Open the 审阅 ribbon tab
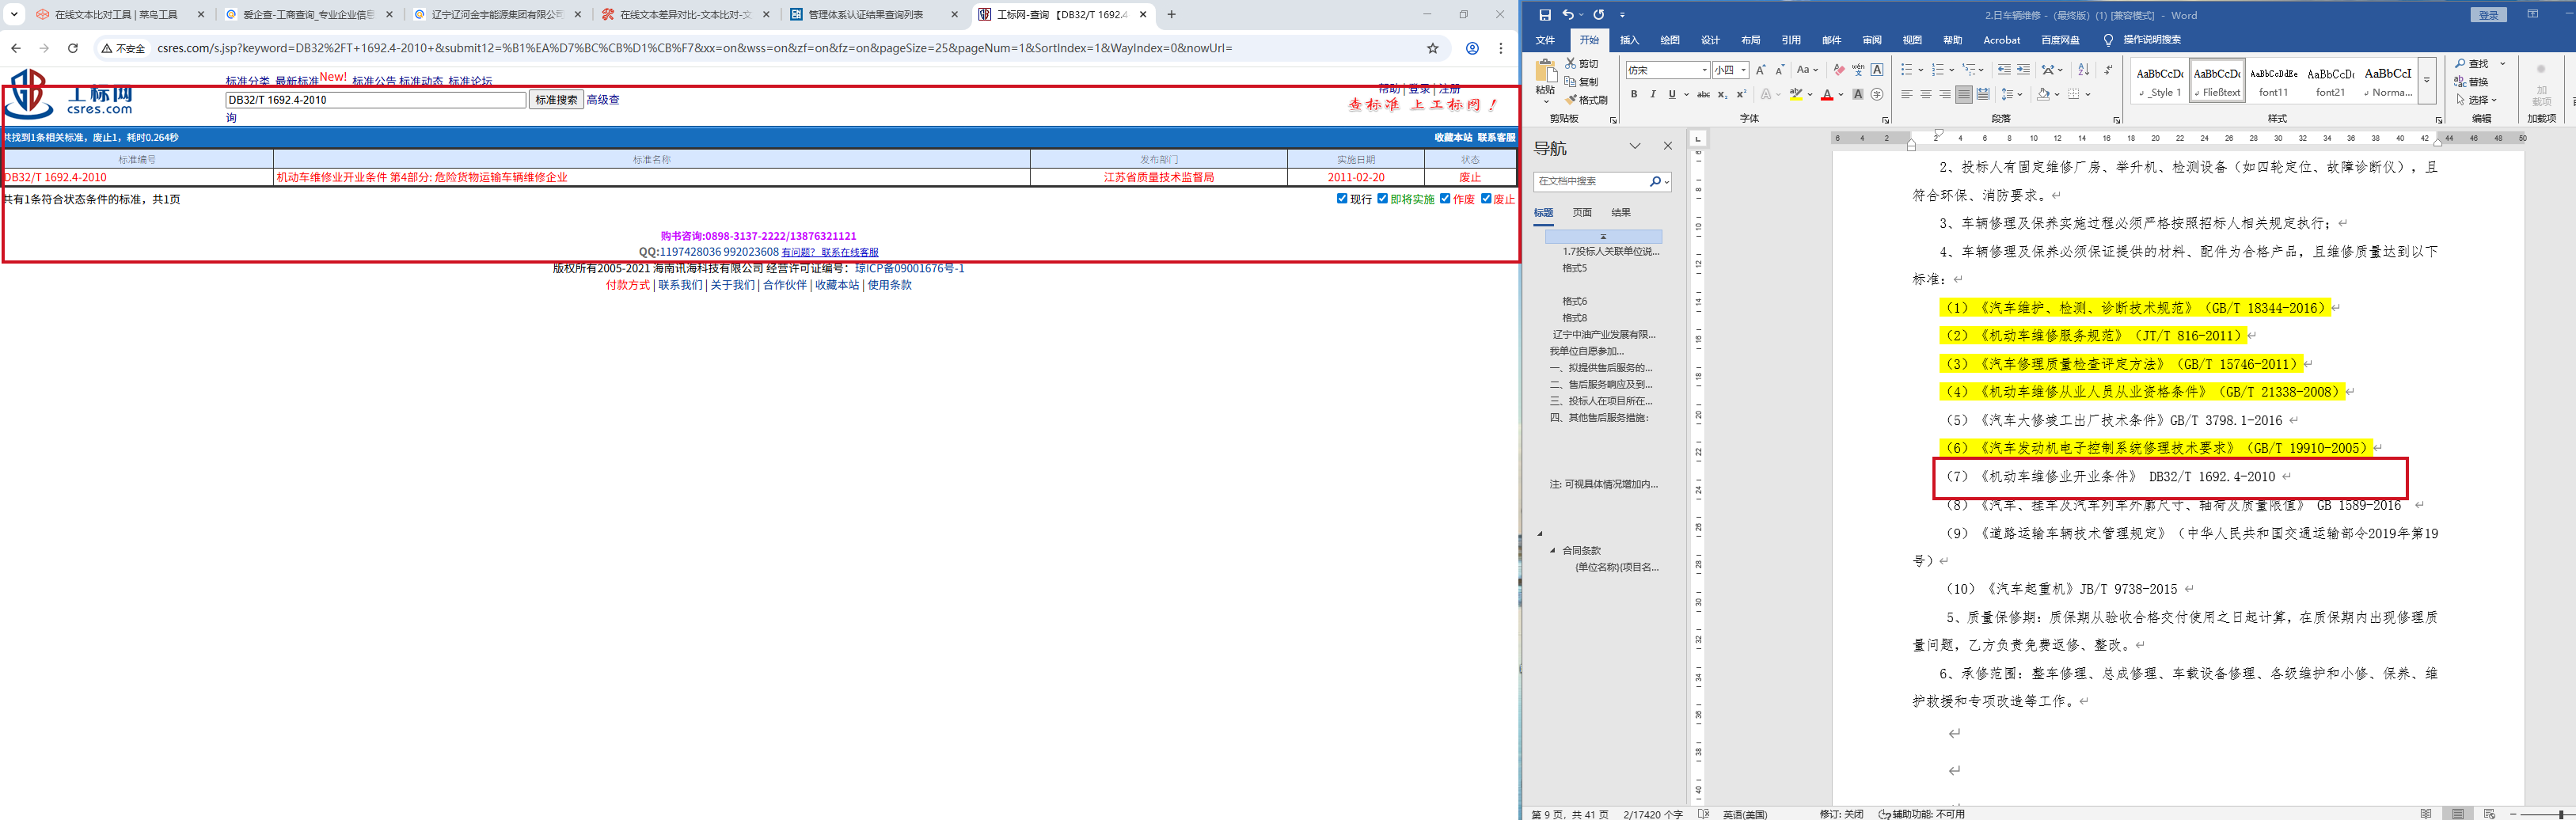Screen dimensions: 2576x820 (1872, 40)
